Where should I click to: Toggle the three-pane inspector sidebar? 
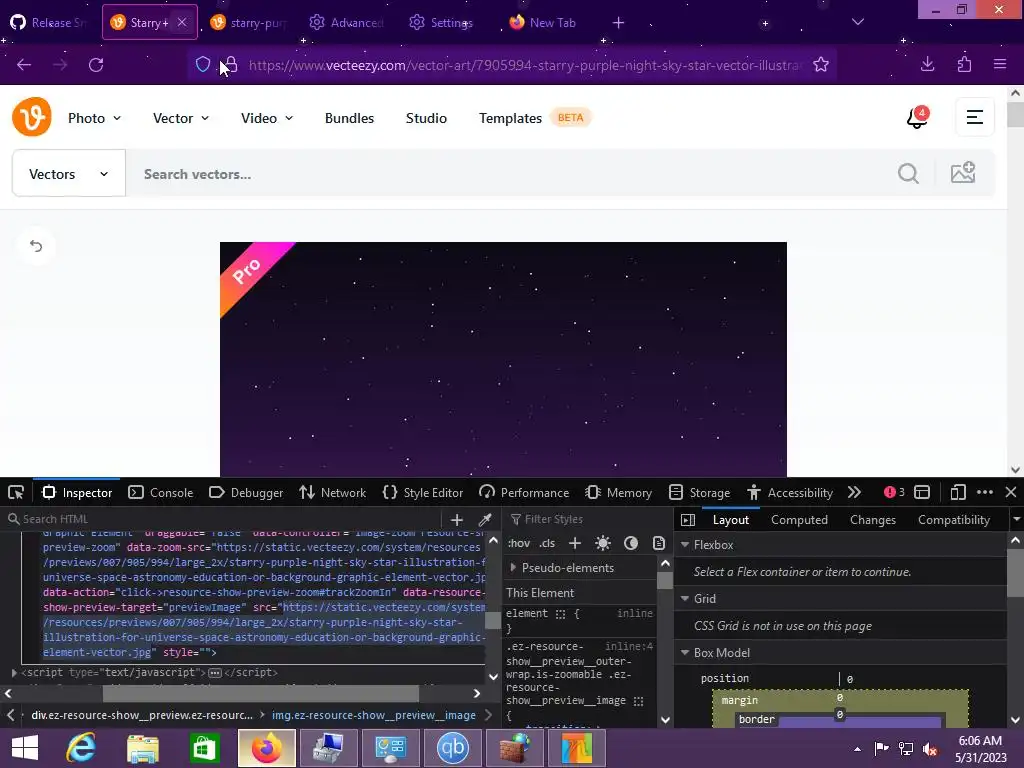(688, 520)
